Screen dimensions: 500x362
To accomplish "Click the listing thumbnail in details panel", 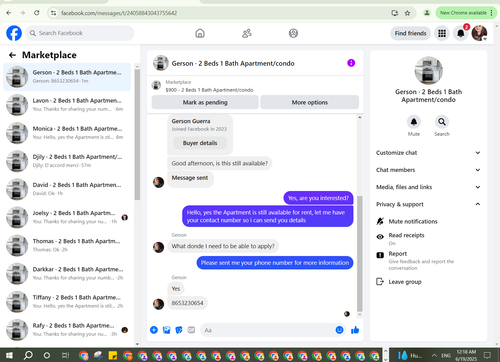I will (428, 70).
